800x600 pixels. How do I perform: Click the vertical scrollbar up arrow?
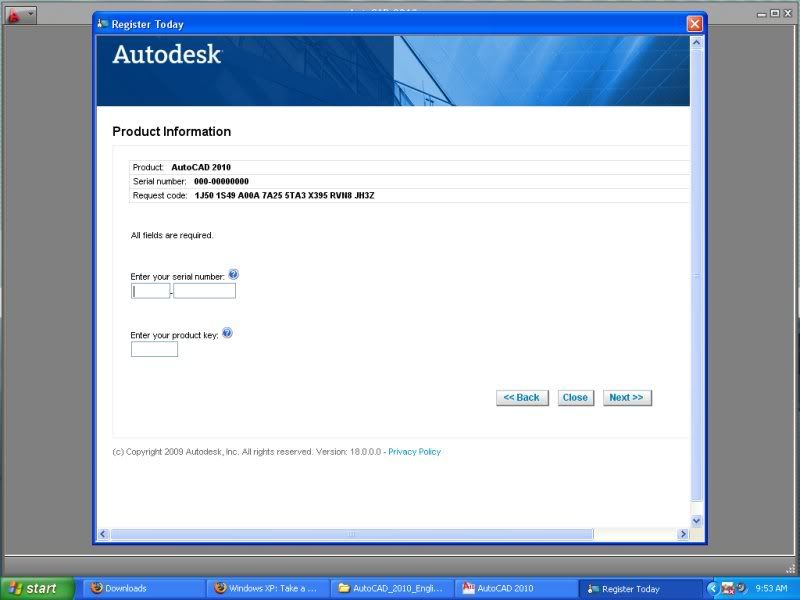point(696,42)
